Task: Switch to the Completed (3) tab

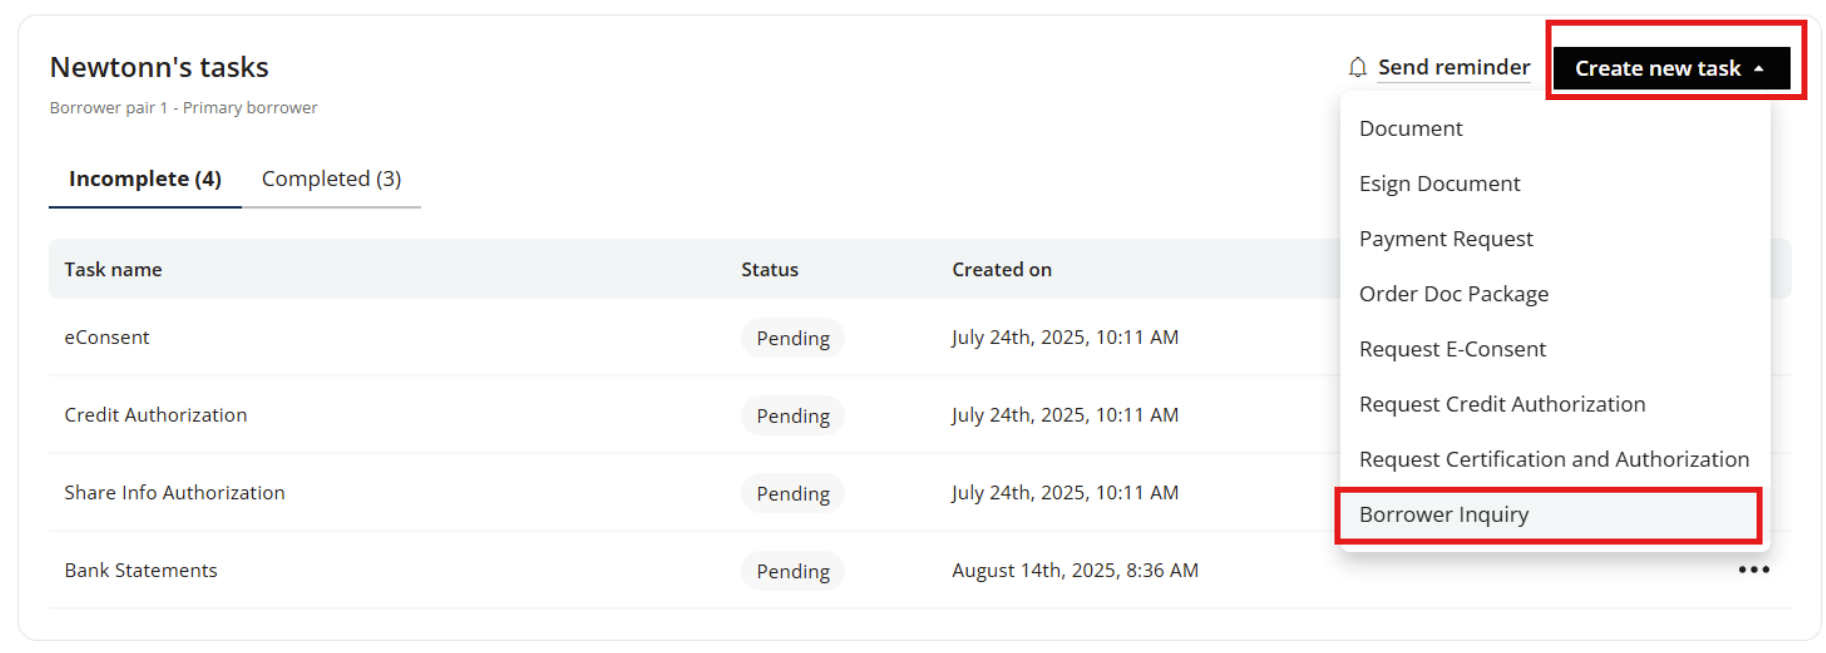Action: (x=331, y=179)
